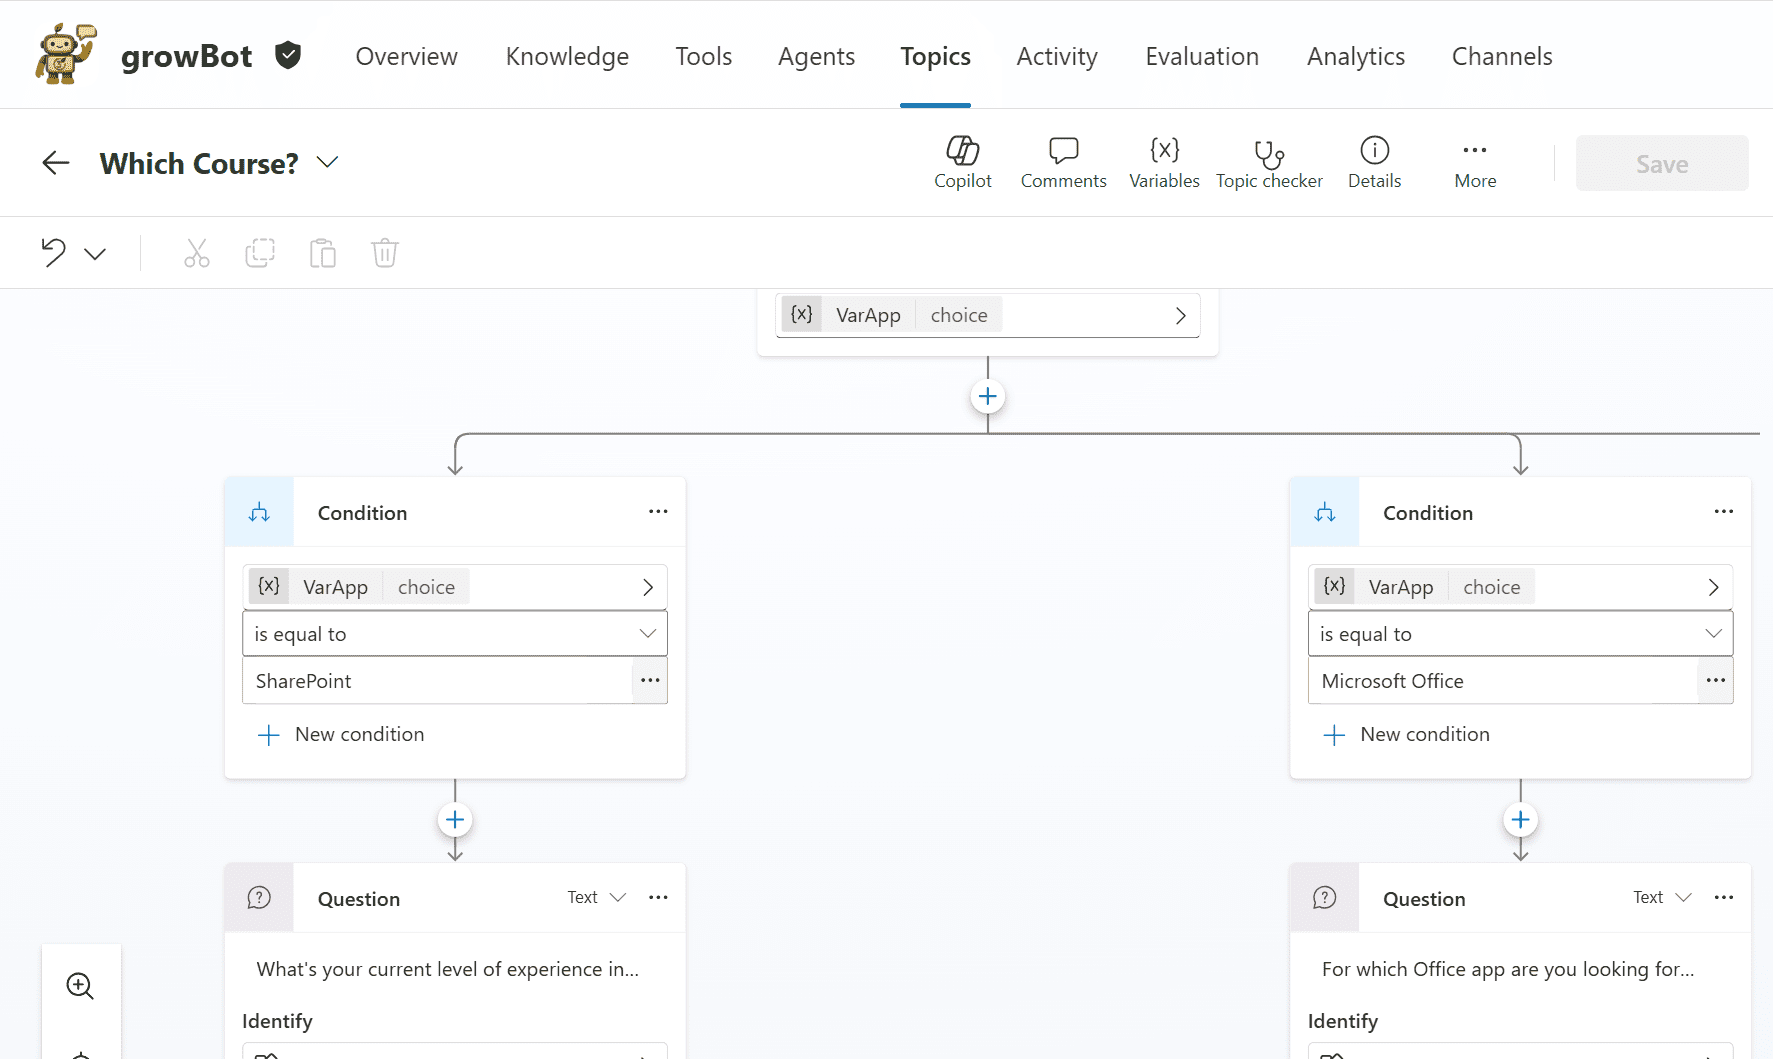Click the Delete trash can icon
This screenshot has height=1059, width=1773.
[x=385, y=253]
